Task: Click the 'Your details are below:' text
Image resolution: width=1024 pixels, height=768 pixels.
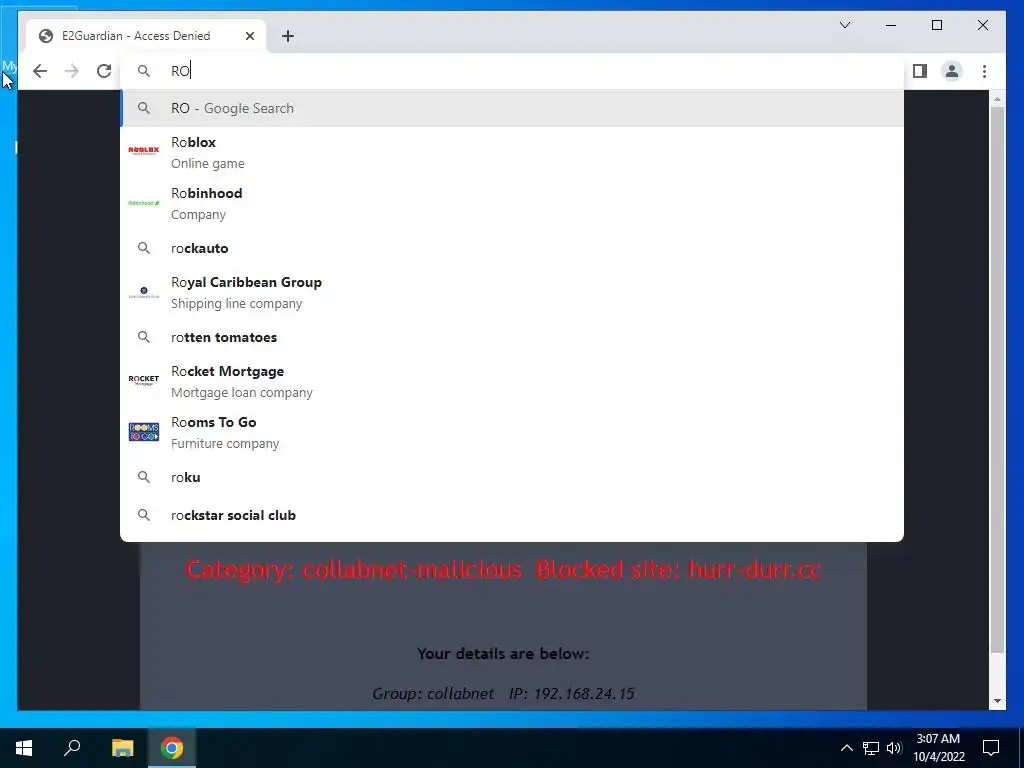Action: pyautogui.click(x=503, y=654)
